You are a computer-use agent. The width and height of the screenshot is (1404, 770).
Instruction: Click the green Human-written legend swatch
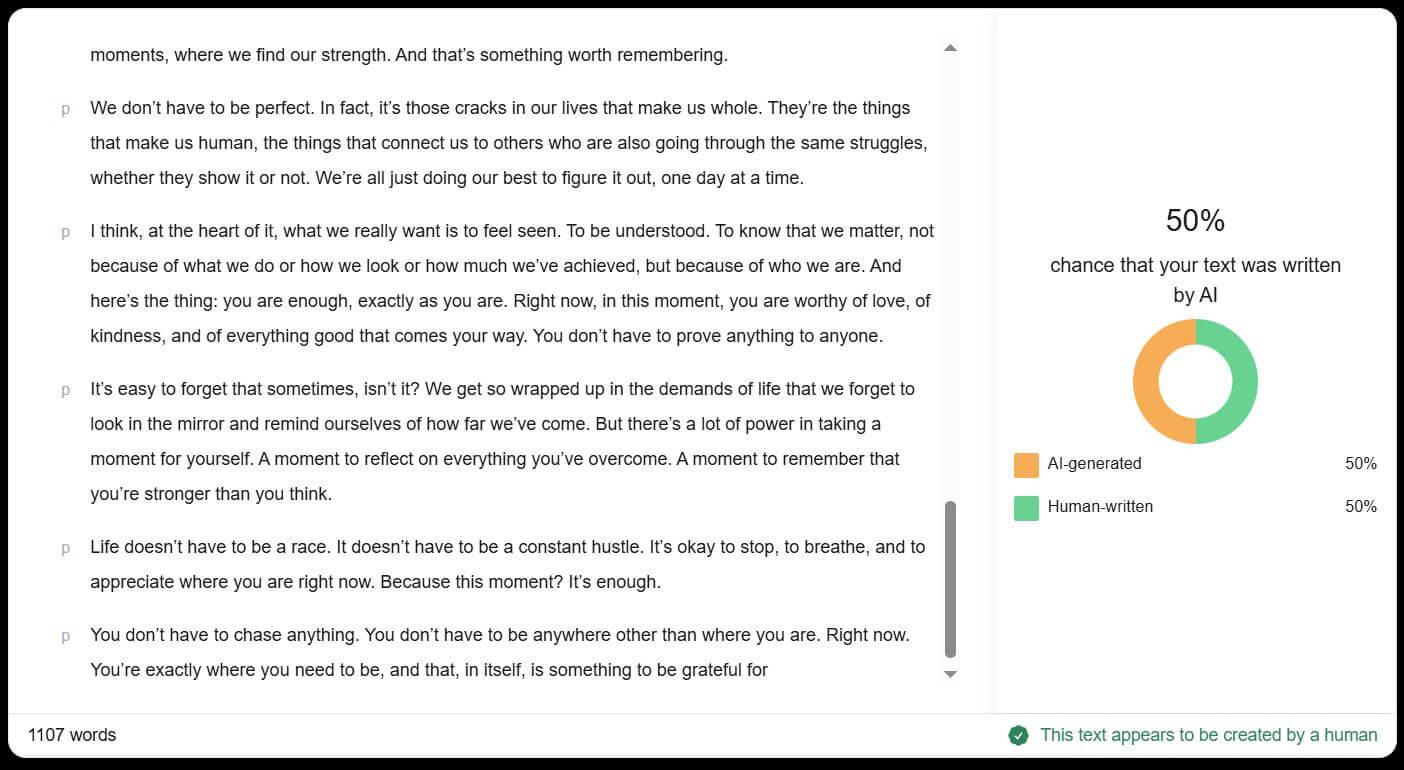[1026, 508]
